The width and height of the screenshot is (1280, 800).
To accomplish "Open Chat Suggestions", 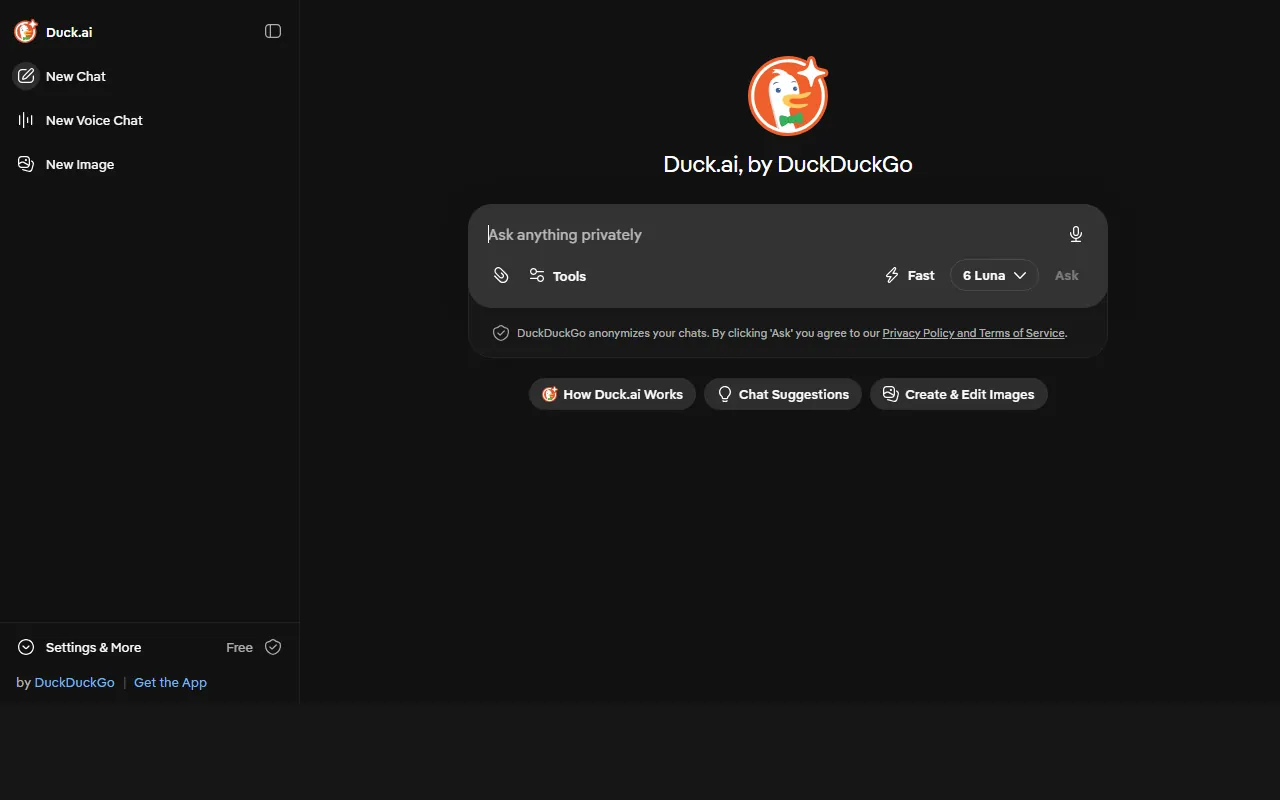I will pos(783,394).
